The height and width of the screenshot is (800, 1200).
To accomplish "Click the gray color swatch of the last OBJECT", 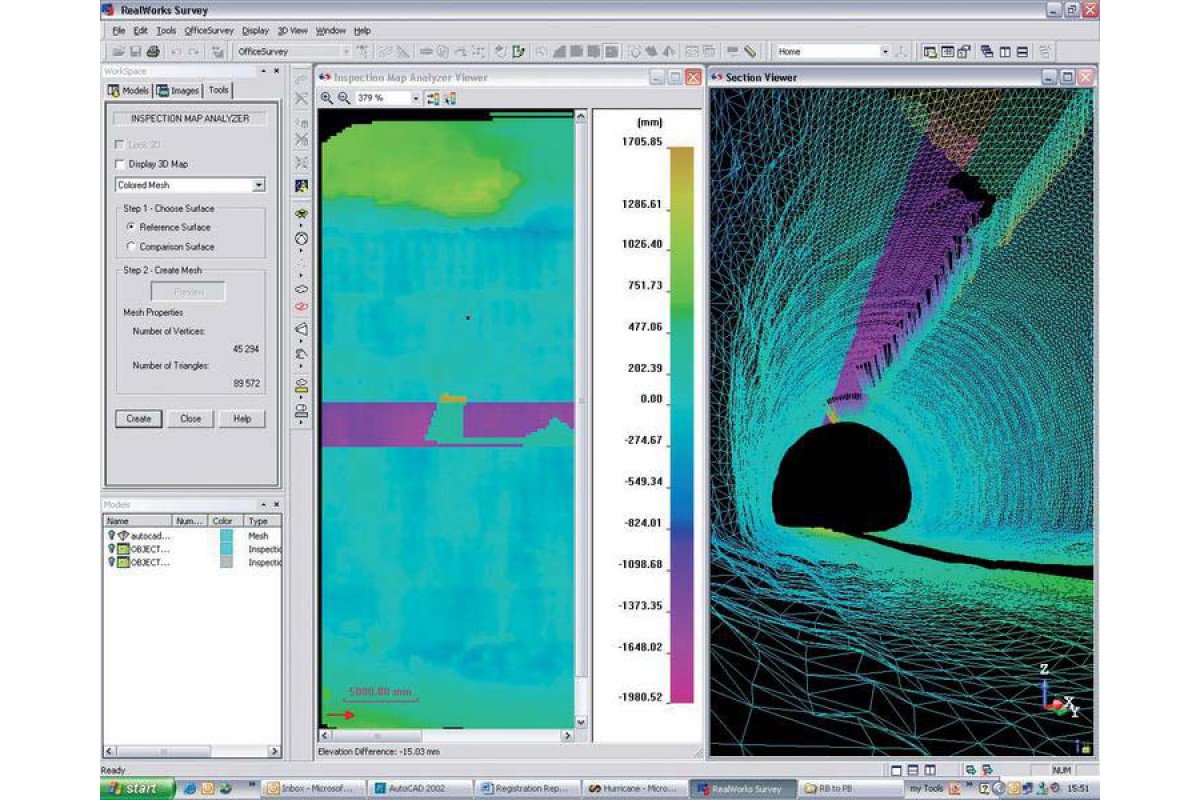I will click(225, 562).
